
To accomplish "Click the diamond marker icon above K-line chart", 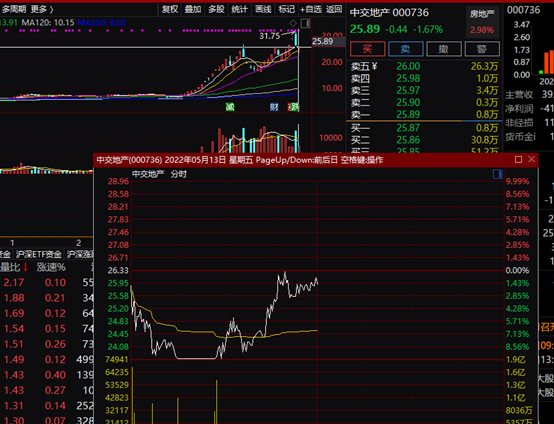I will (x=293, y=23).
